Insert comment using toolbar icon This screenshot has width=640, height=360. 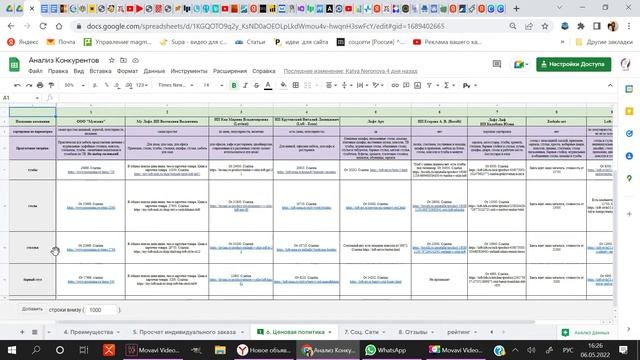click(x=406, y=85)
